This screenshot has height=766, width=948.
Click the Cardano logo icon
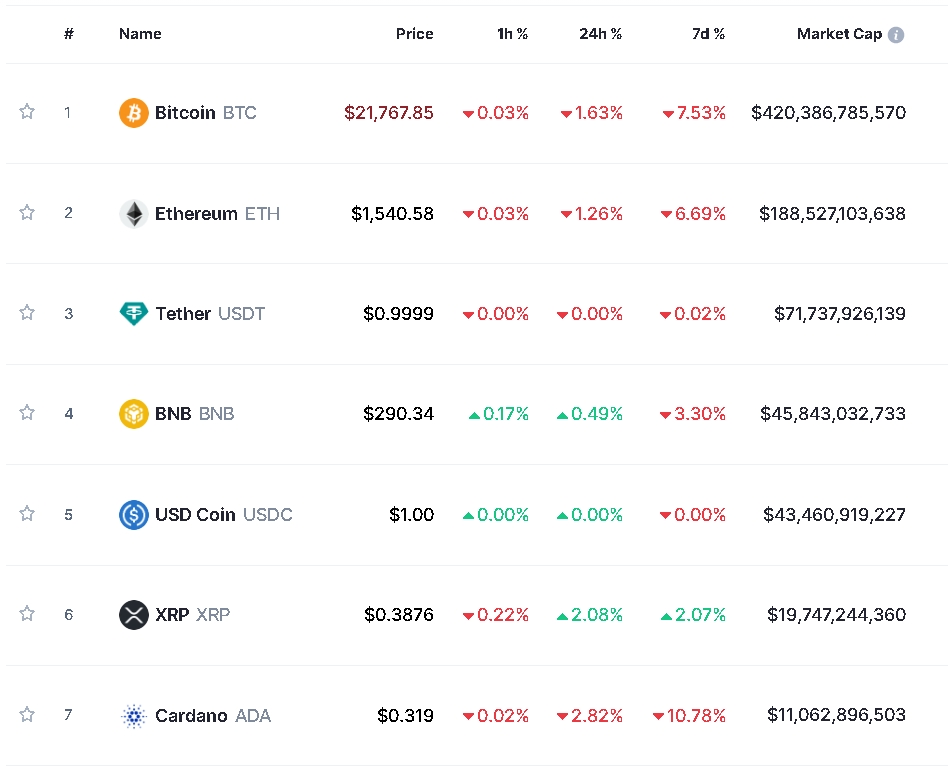133,715
